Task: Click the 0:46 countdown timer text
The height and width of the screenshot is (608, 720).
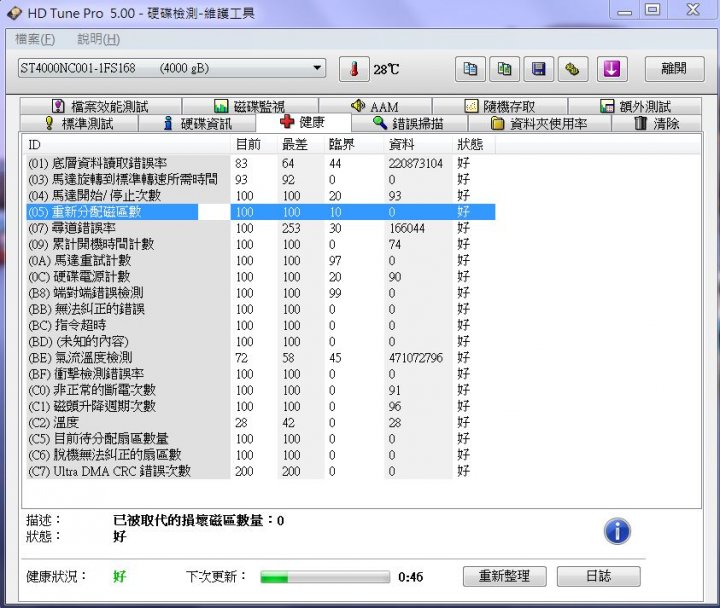Action: tap(411, 577)
